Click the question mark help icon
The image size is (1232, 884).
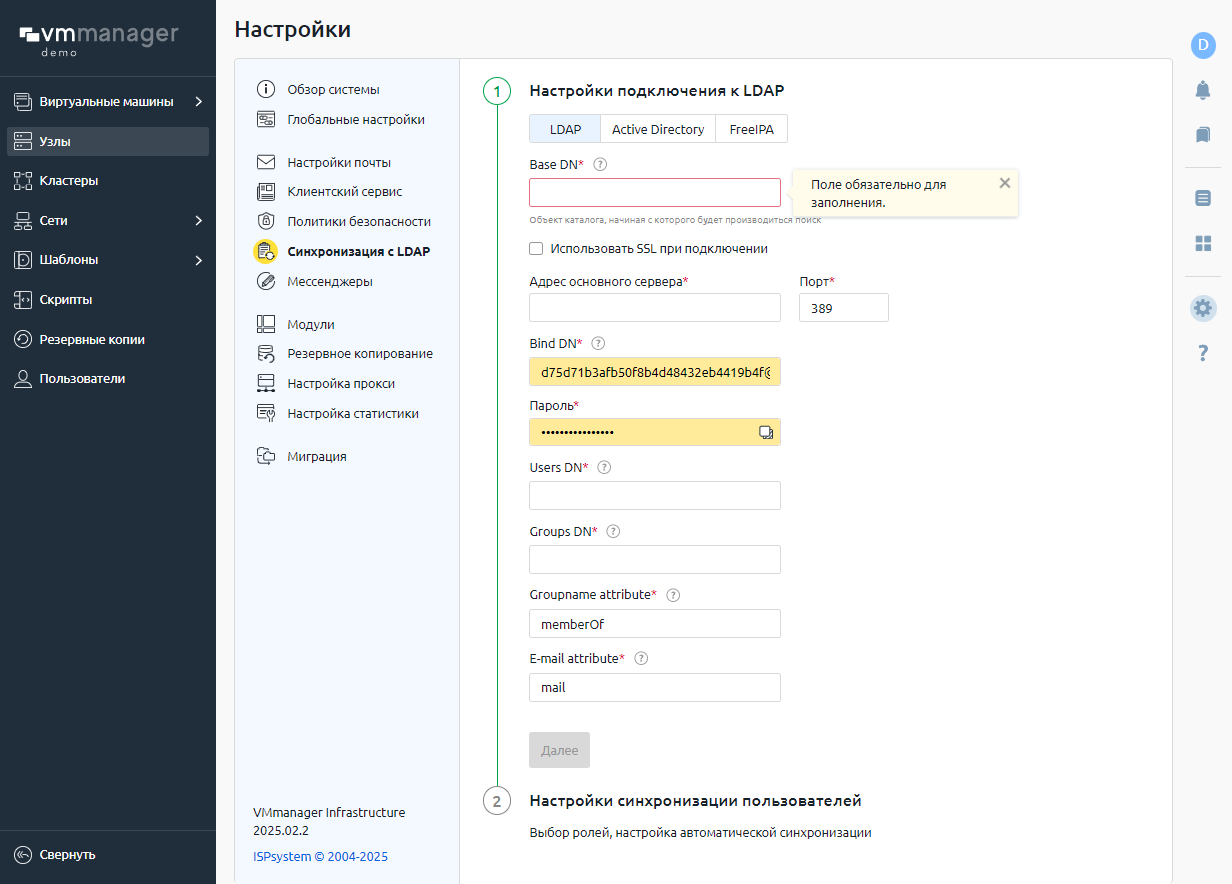coord(1203,353)
